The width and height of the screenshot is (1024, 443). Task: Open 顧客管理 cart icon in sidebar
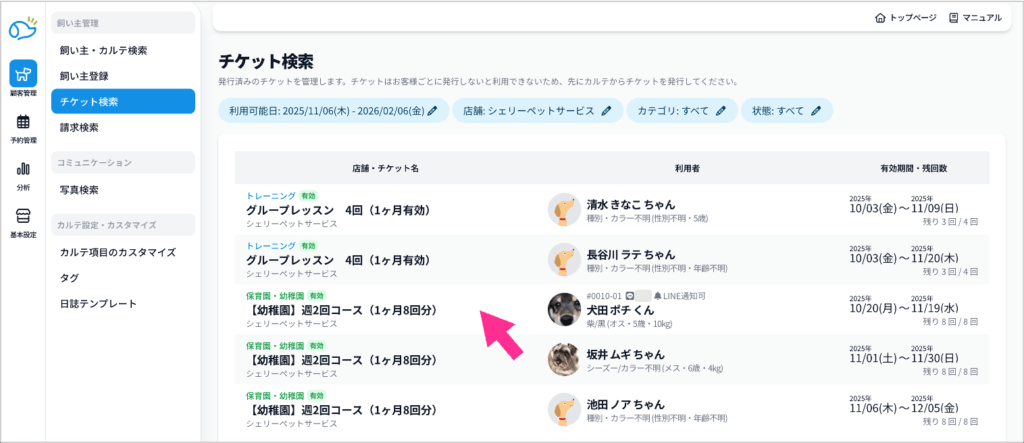coord(23,75)
